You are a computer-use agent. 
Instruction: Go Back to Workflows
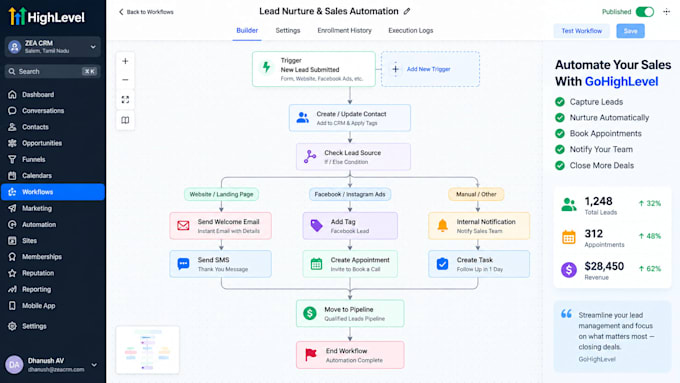pos(146,12)
